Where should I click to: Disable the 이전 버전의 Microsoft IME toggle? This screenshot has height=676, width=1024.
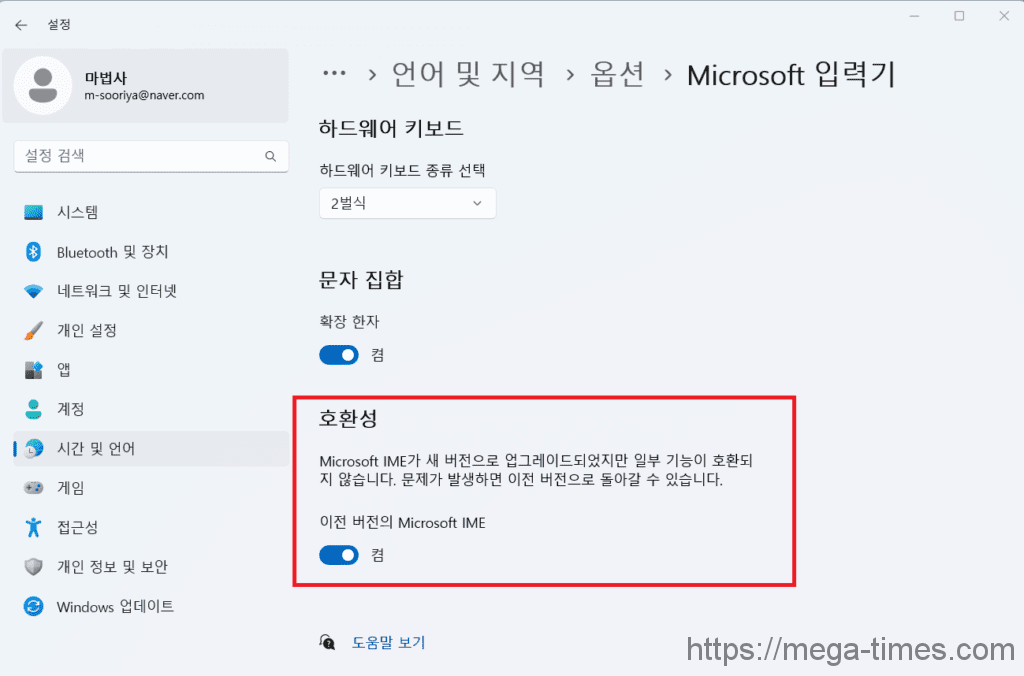tap(339, 555)
